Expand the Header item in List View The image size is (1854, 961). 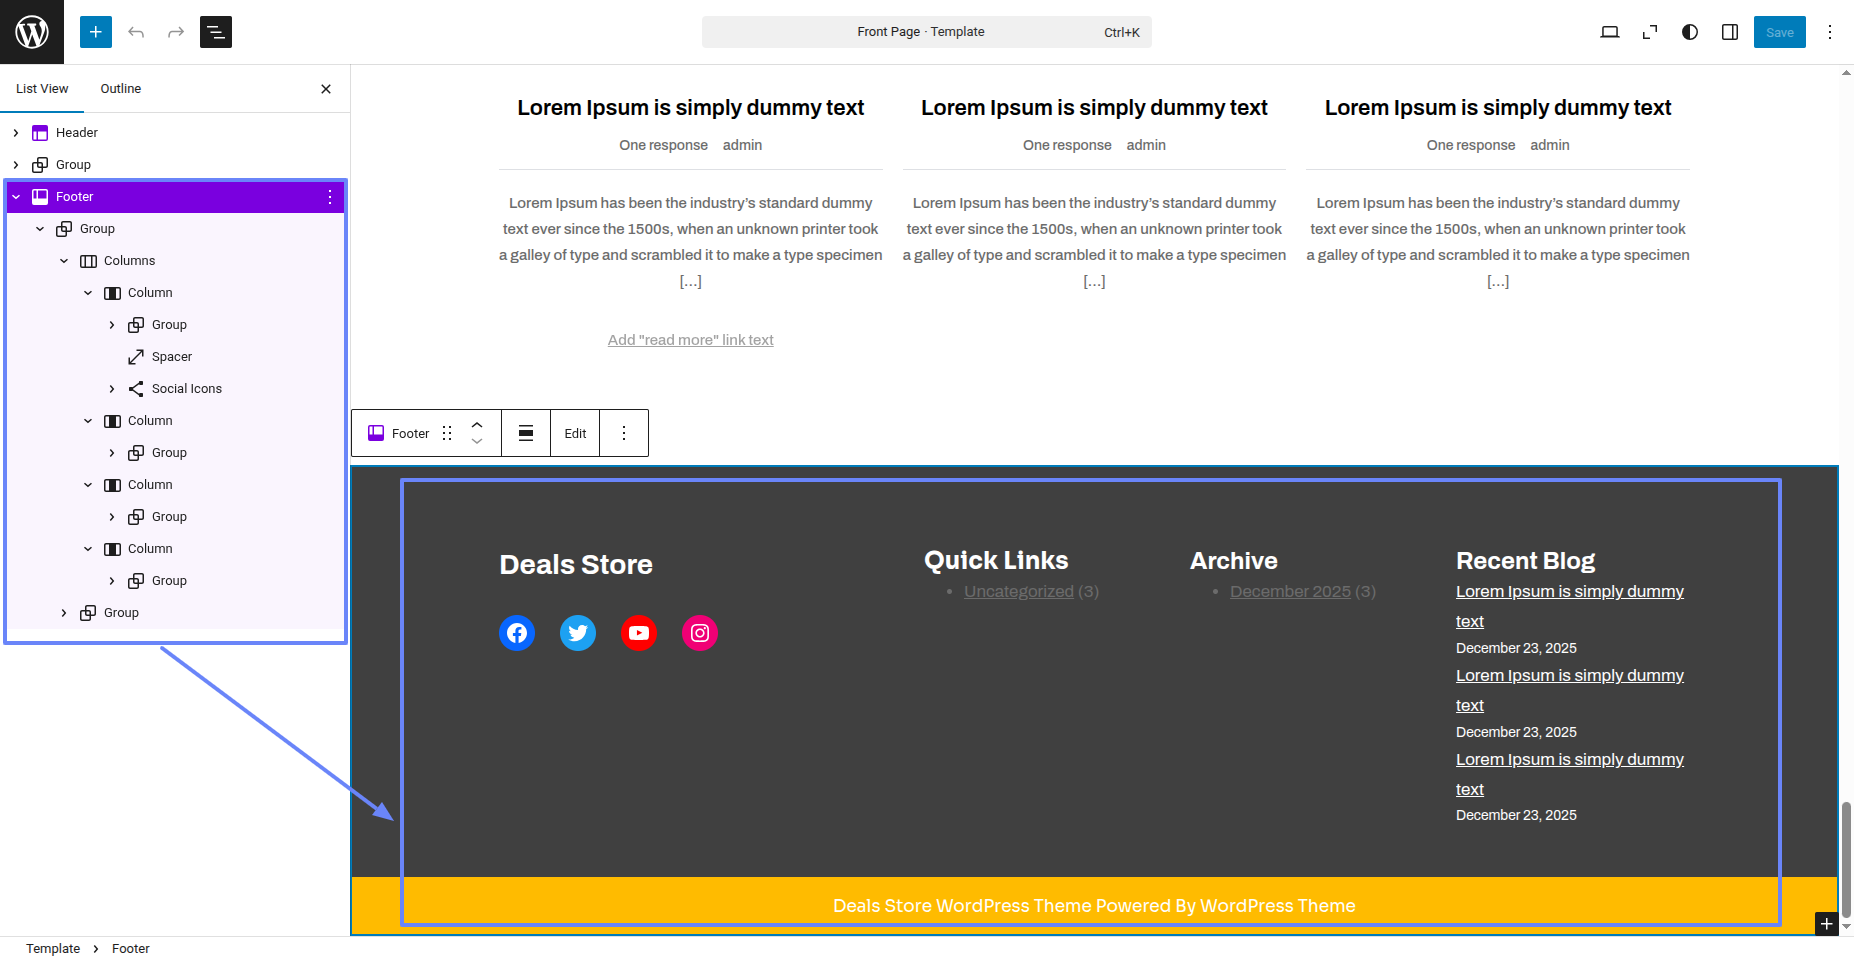(16, 133)
